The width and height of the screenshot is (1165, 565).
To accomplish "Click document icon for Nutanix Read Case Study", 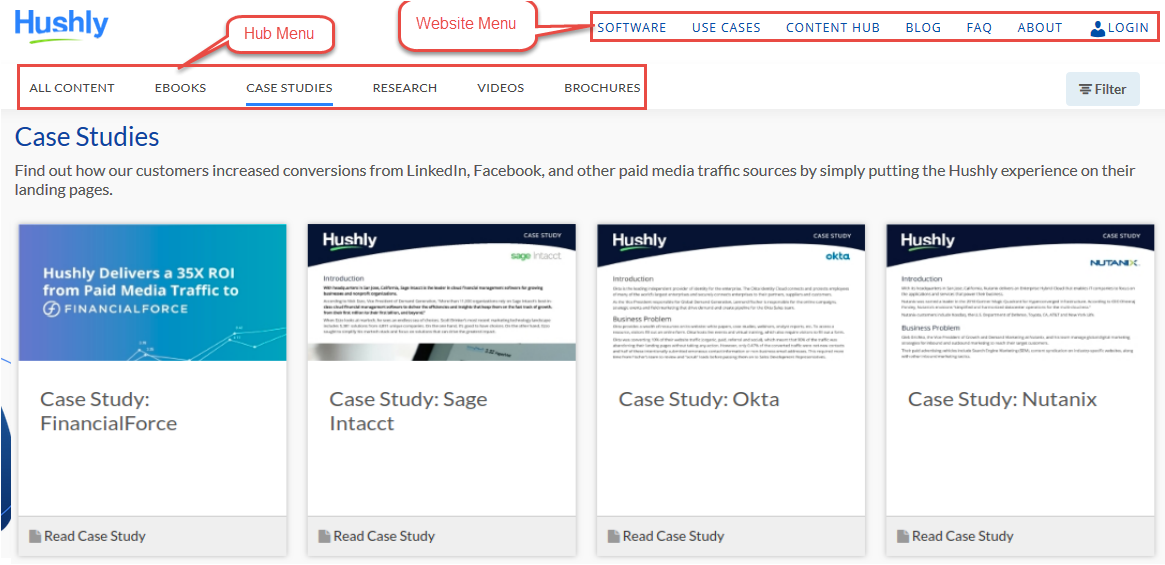I will tap(903, 536).
